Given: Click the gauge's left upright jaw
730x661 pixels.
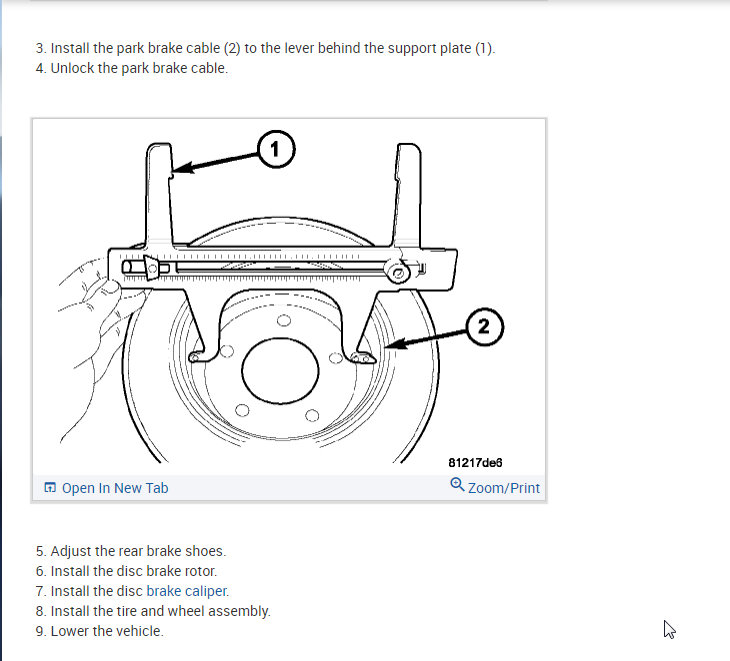Looking at the screenshot, I should 159,195.
